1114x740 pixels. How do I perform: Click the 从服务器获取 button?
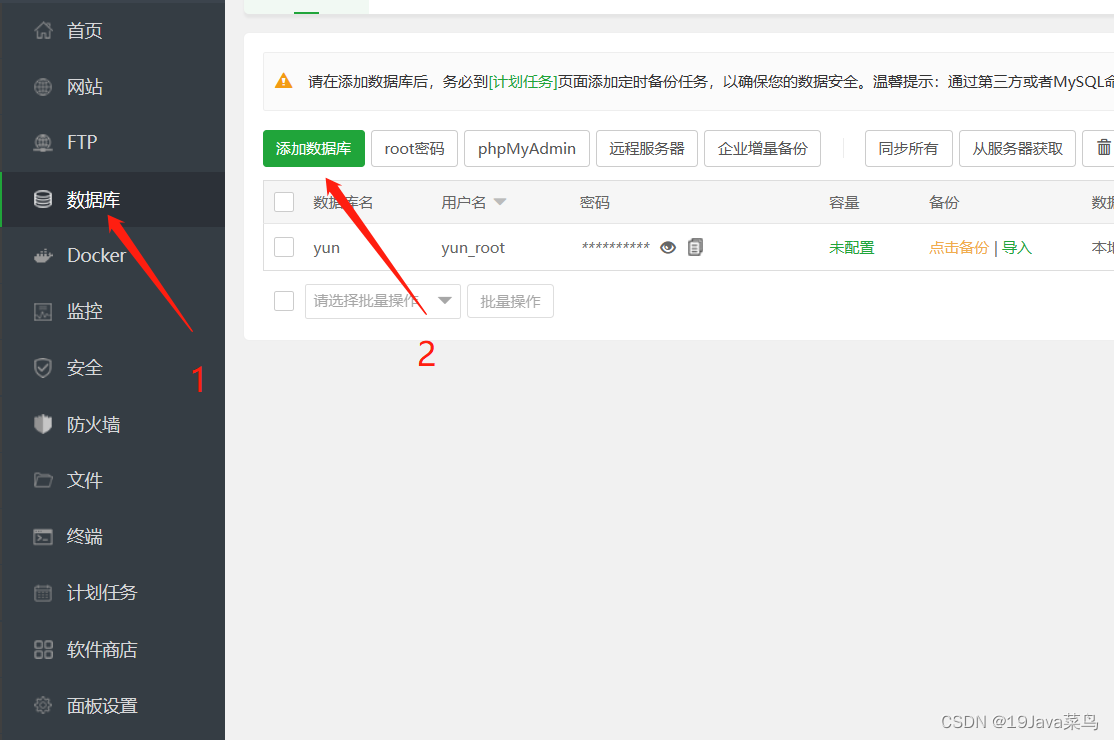pyautogui.click(x=1017, y=148)
